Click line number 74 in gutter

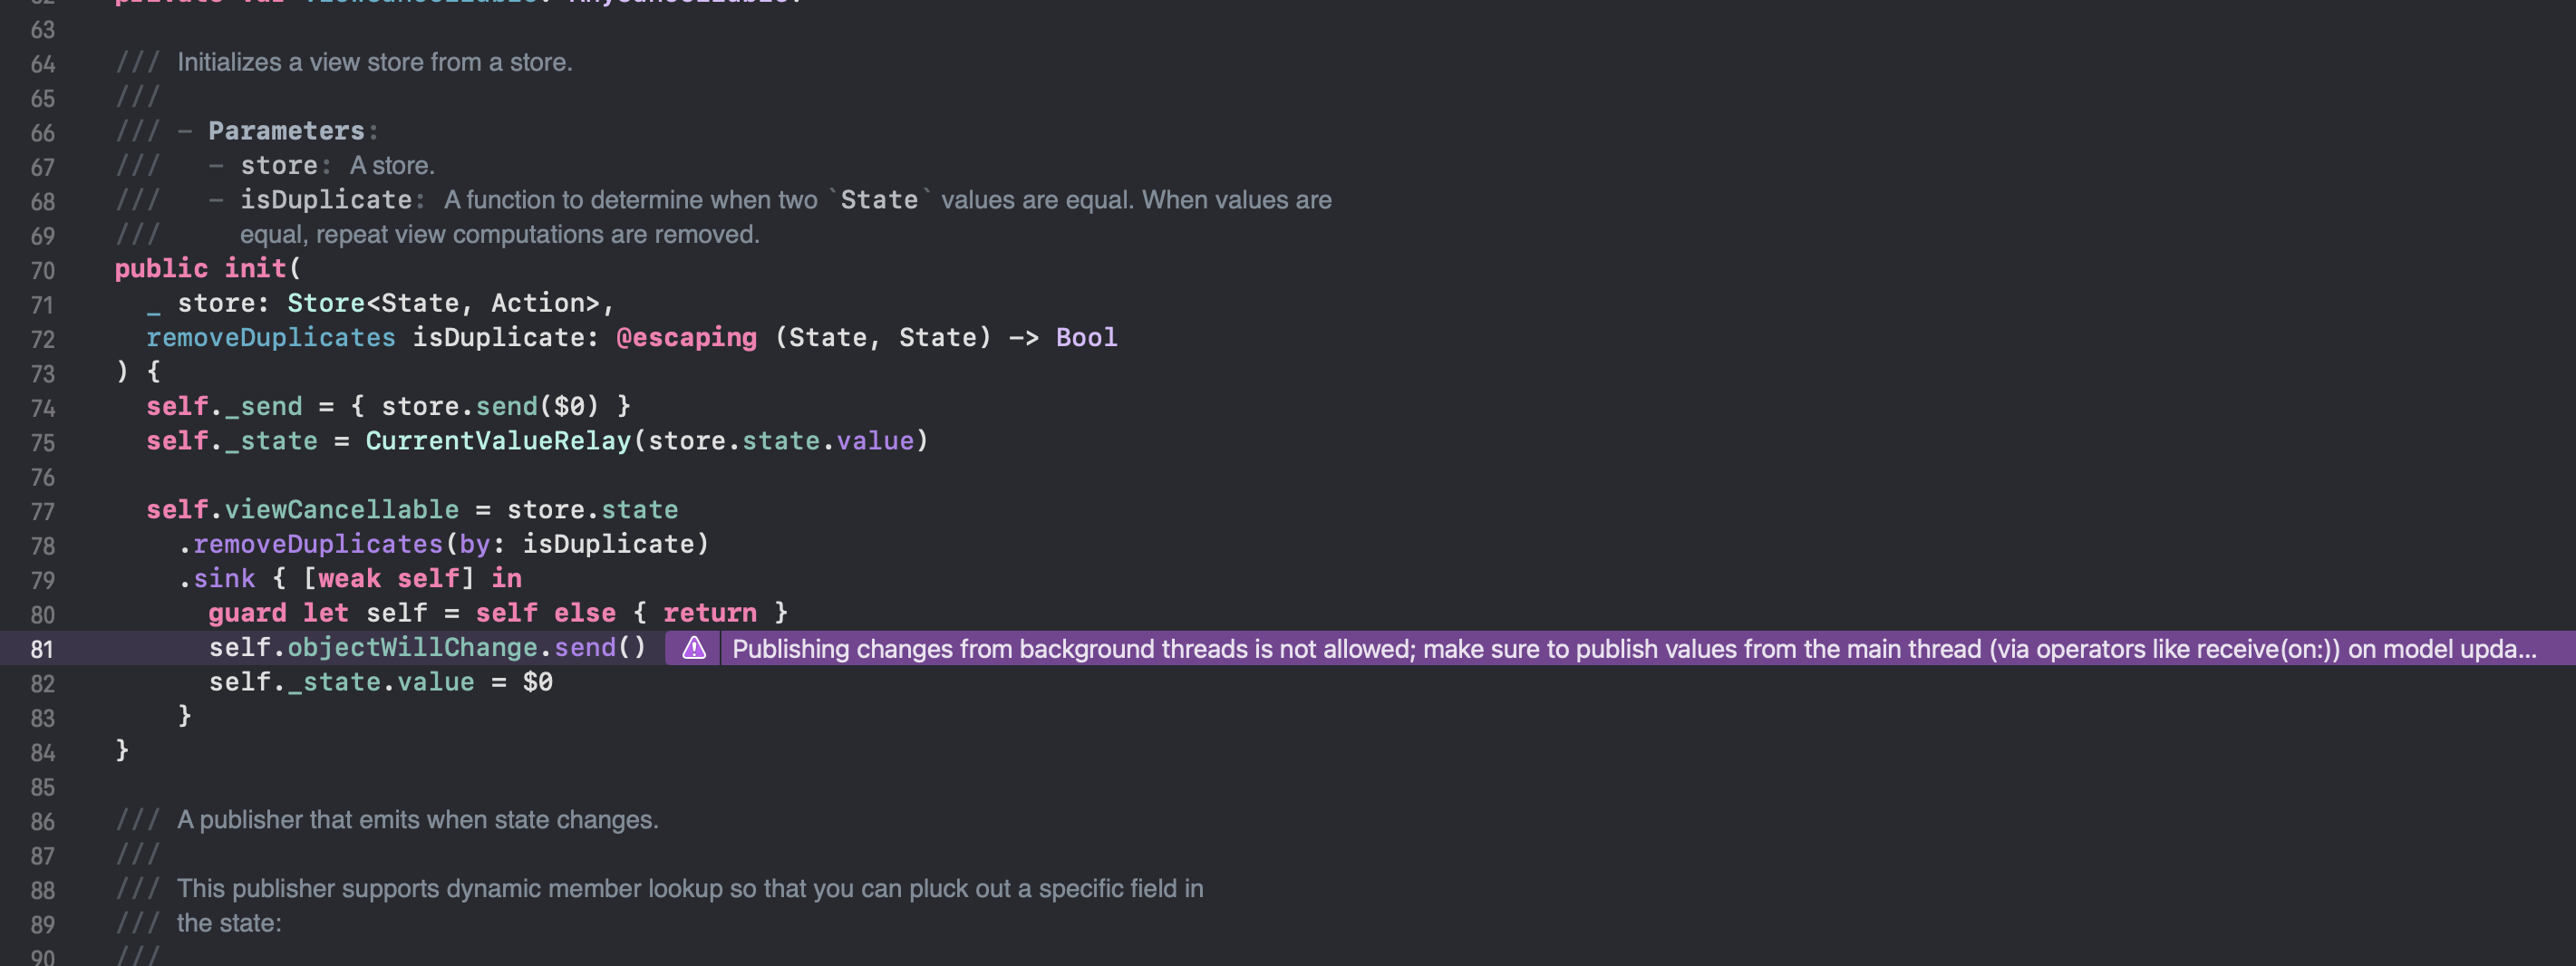[x=42, y=409]
